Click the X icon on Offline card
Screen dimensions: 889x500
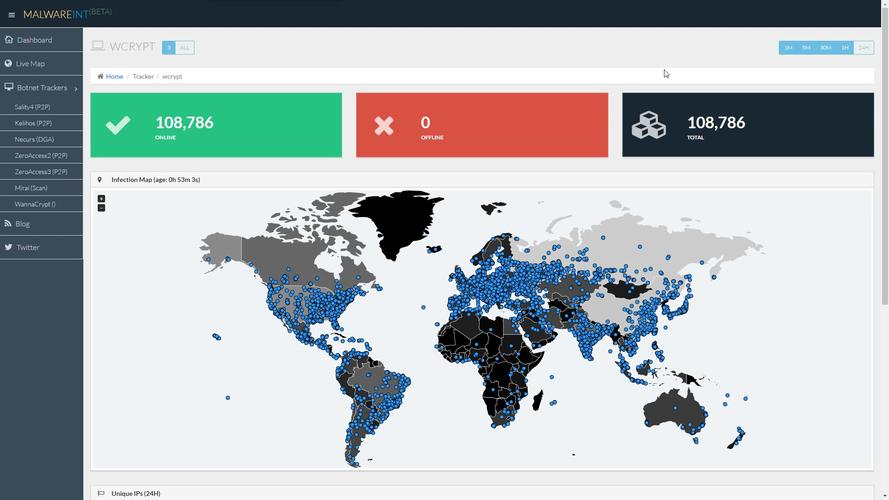[x=384, y=125]
